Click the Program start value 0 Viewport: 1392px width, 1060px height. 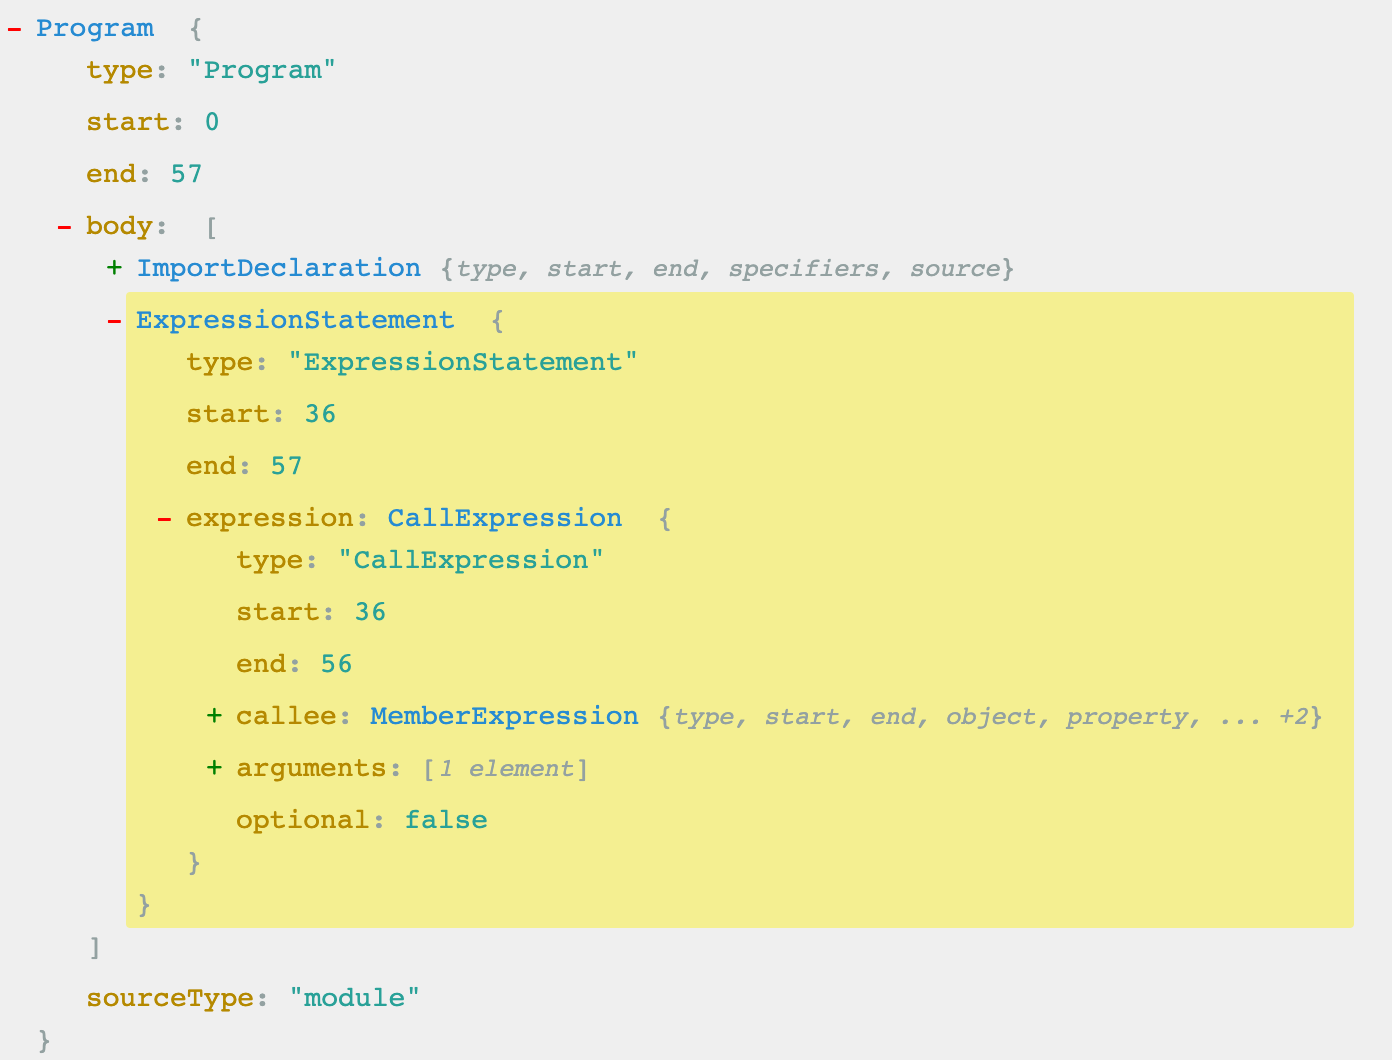(212, 122)
